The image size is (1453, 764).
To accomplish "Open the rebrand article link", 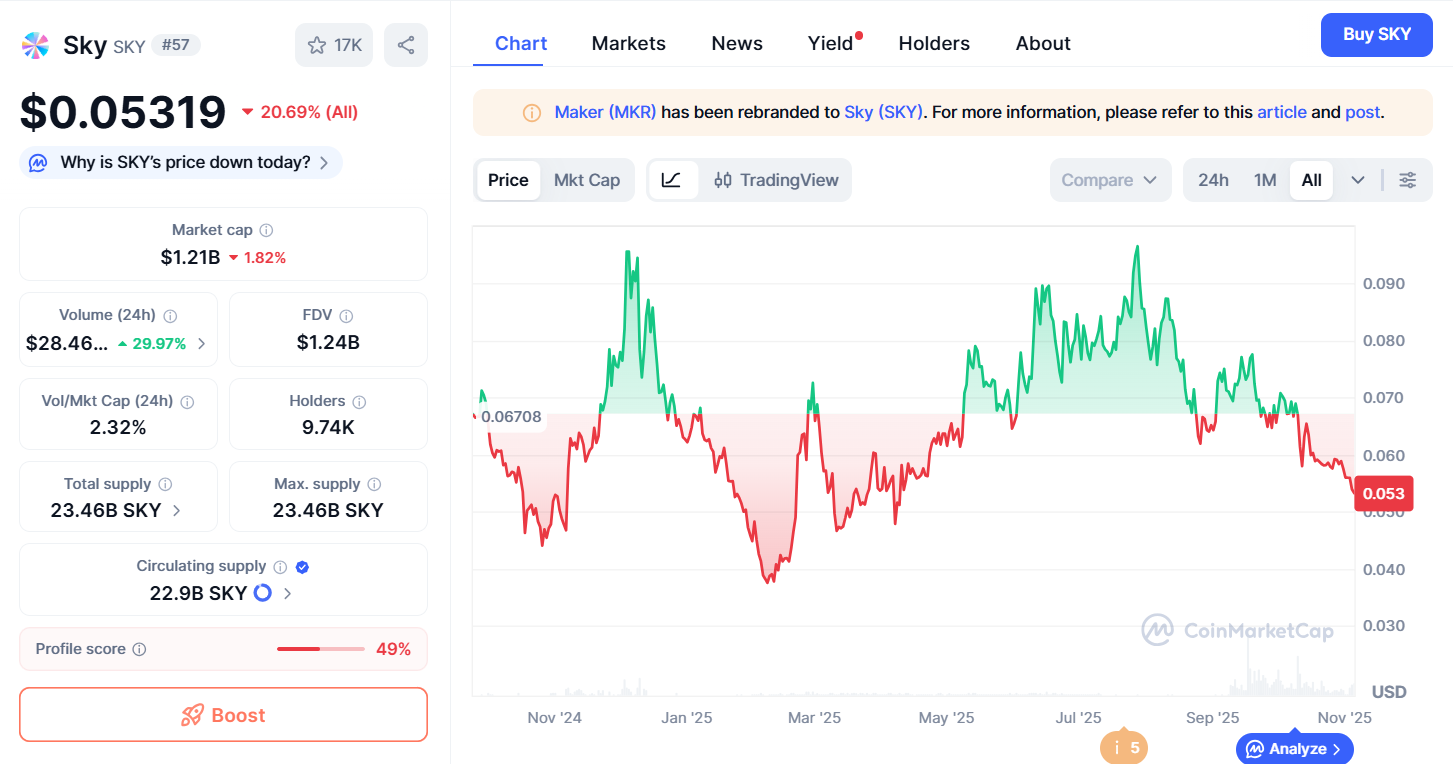I will tap(1281, 112).
